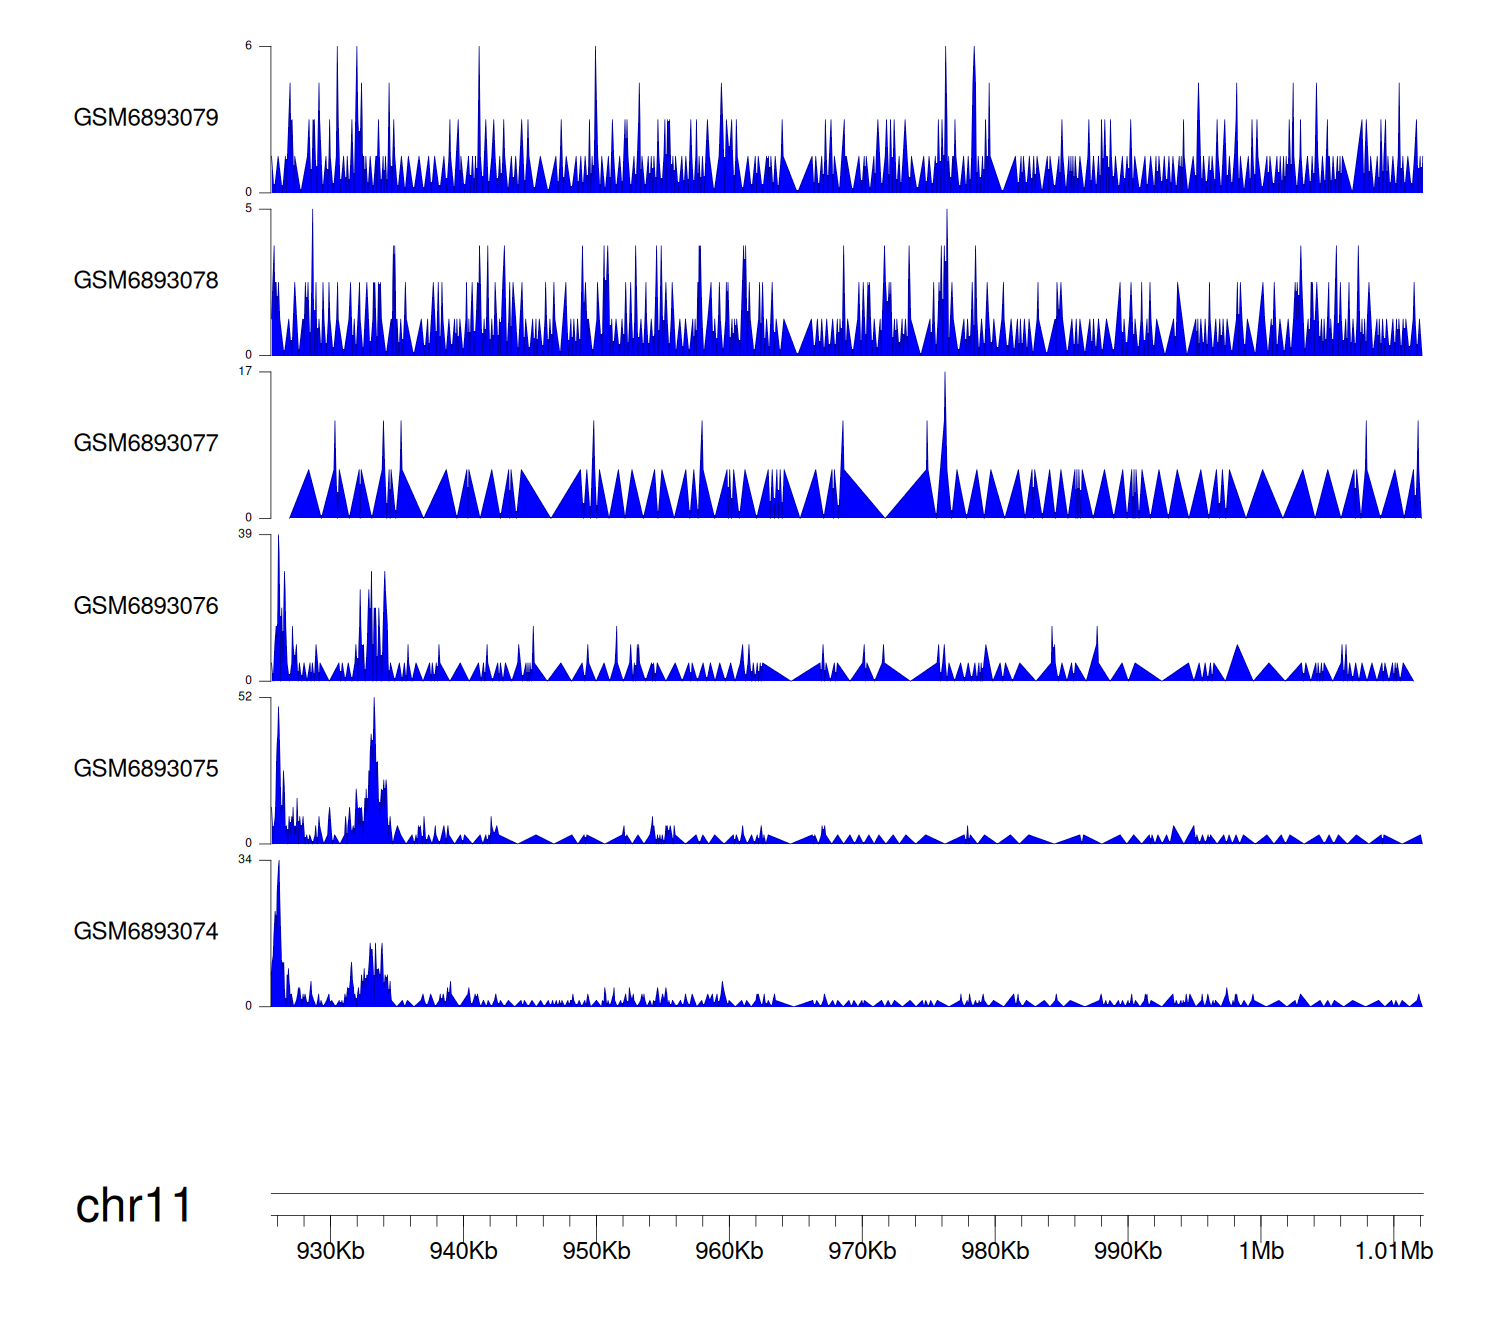Click the 970Kb genomic coordinate label
This screenshot has height=1320, width=1500.
pos(862,1251)
